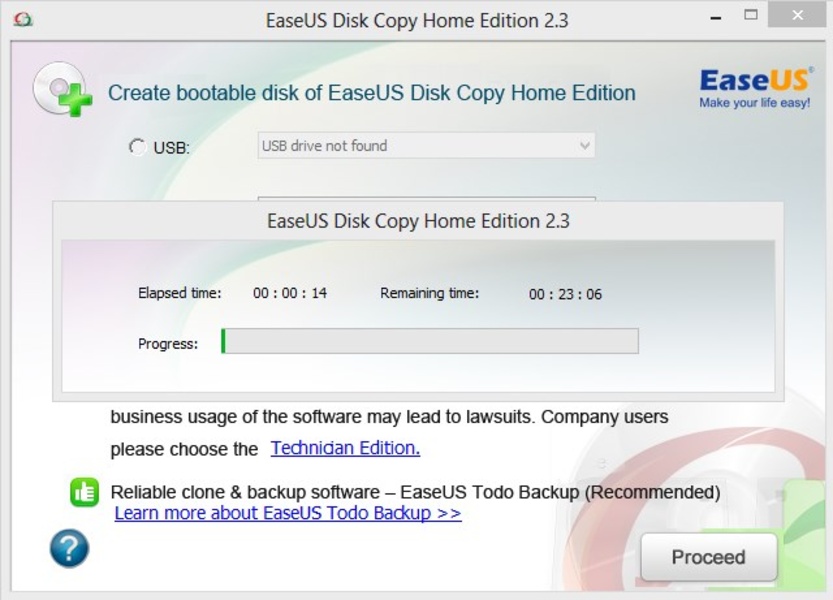Click the EaseUS logo
Viewport: 833px width, 600px height.
click(x=754, y=88)
